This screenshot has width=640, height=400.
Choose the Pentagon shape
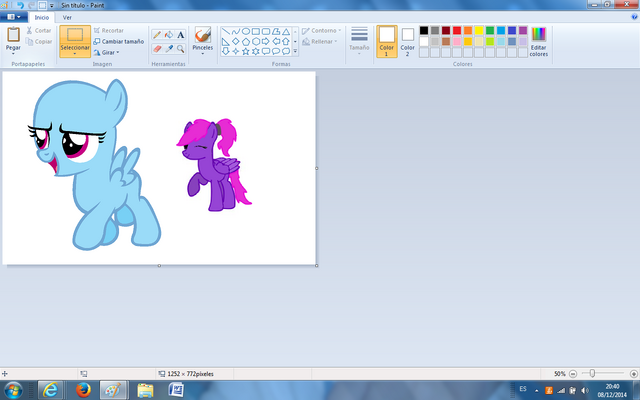(x=246, y=42)
